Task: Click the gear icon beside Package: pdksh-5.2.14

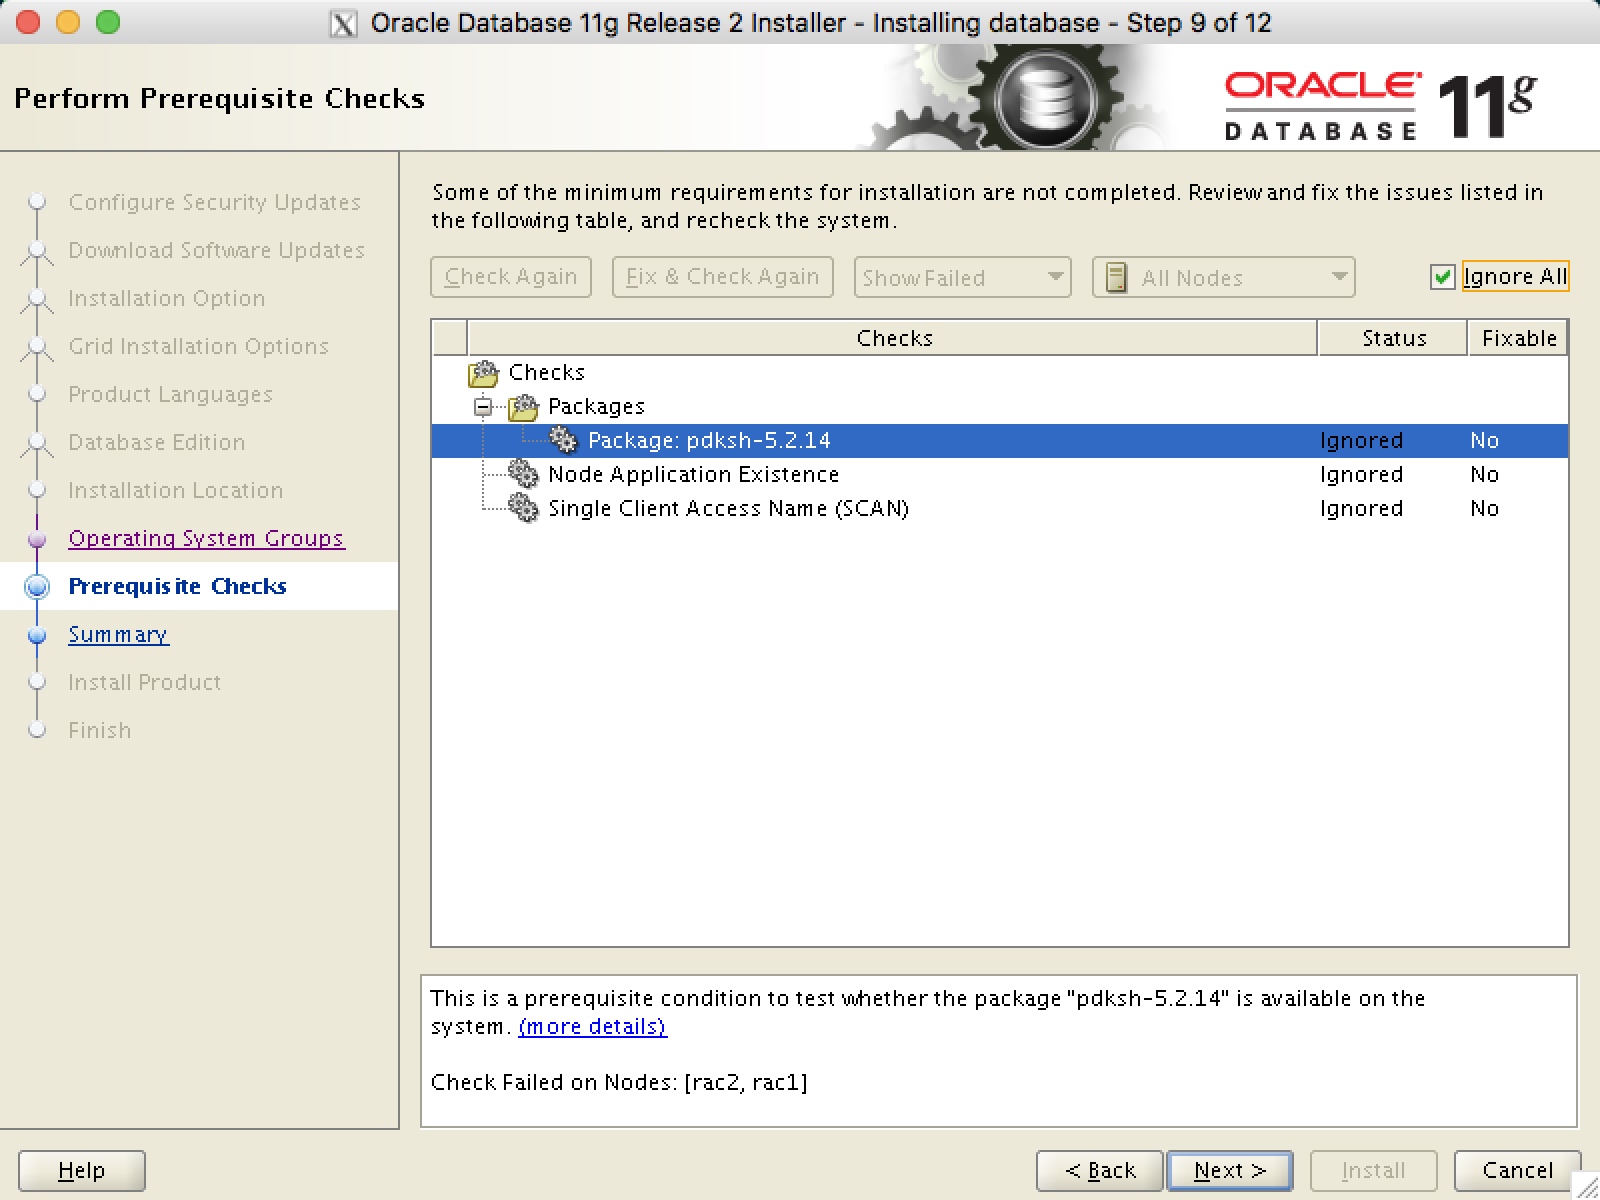Action: (565, 439)
